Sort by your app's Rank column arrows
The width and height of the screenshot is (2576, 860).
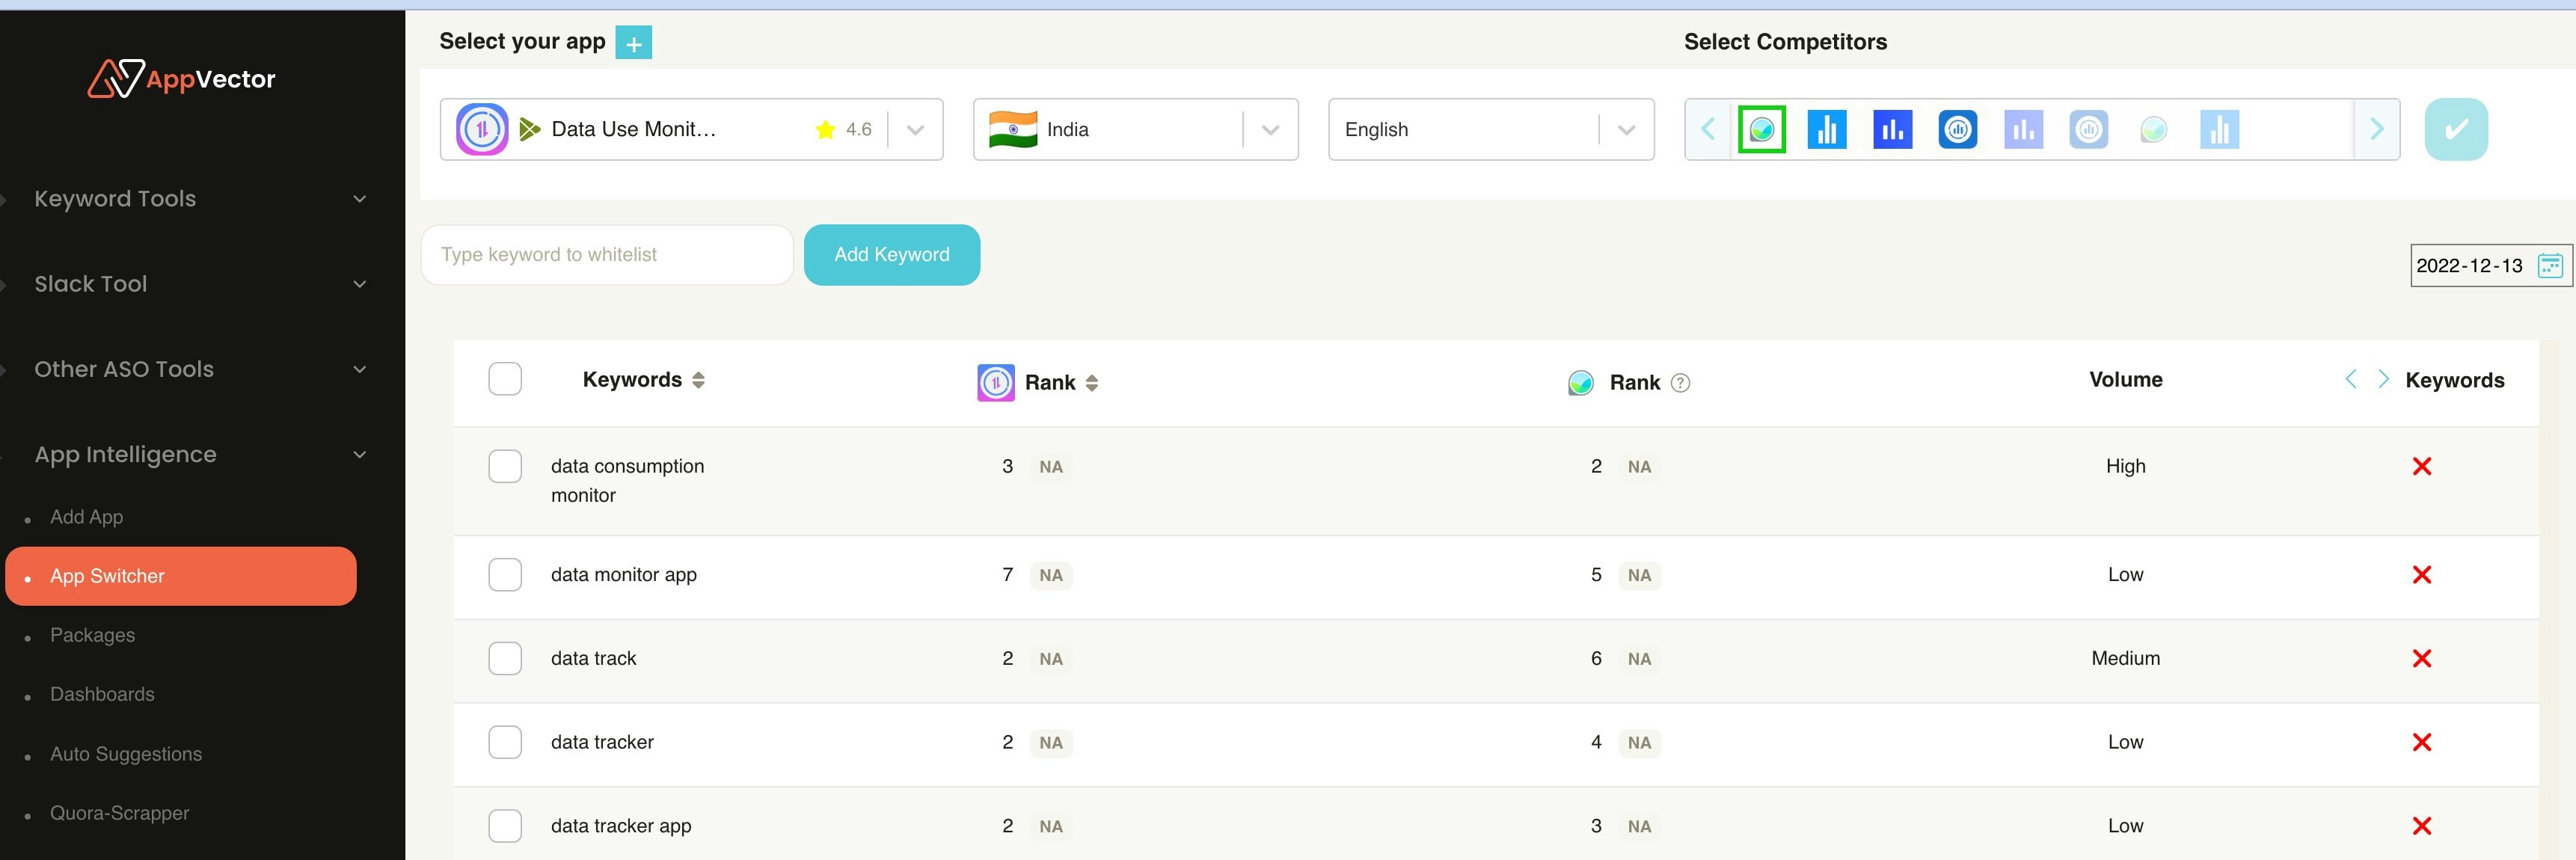pos(1091,383)
